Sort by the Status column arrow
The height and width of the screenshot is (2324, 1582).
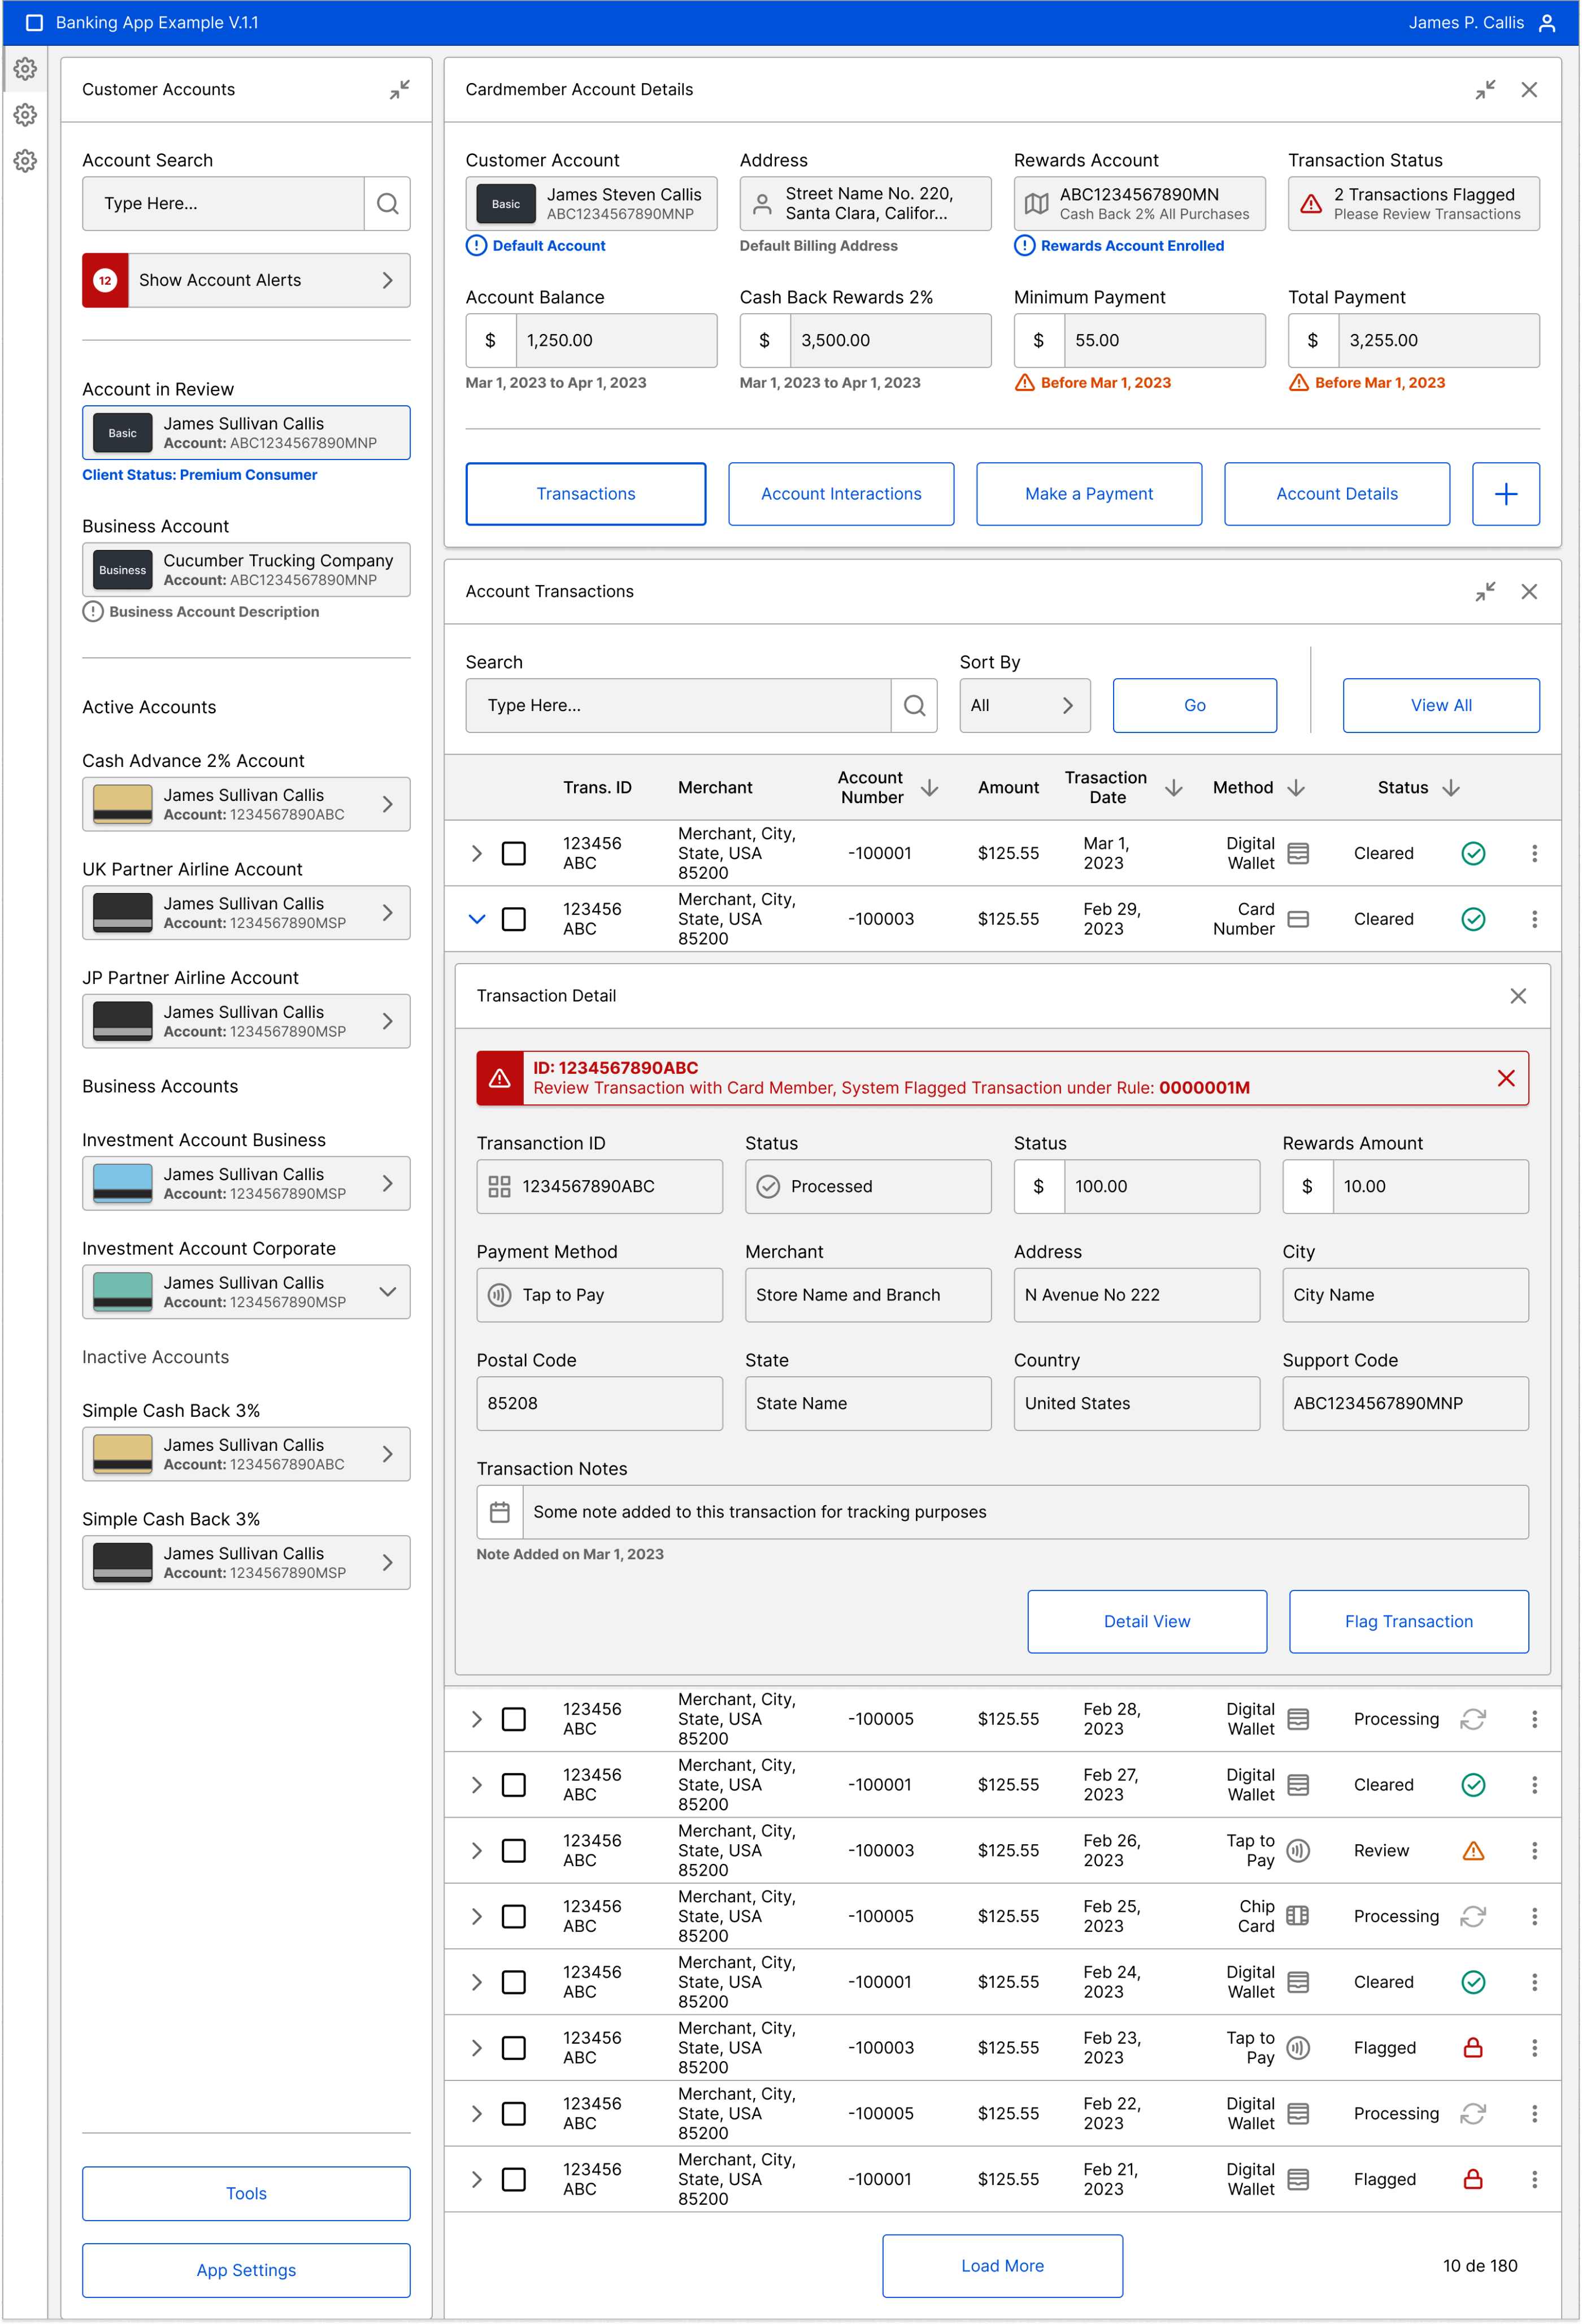point(1450,788)
